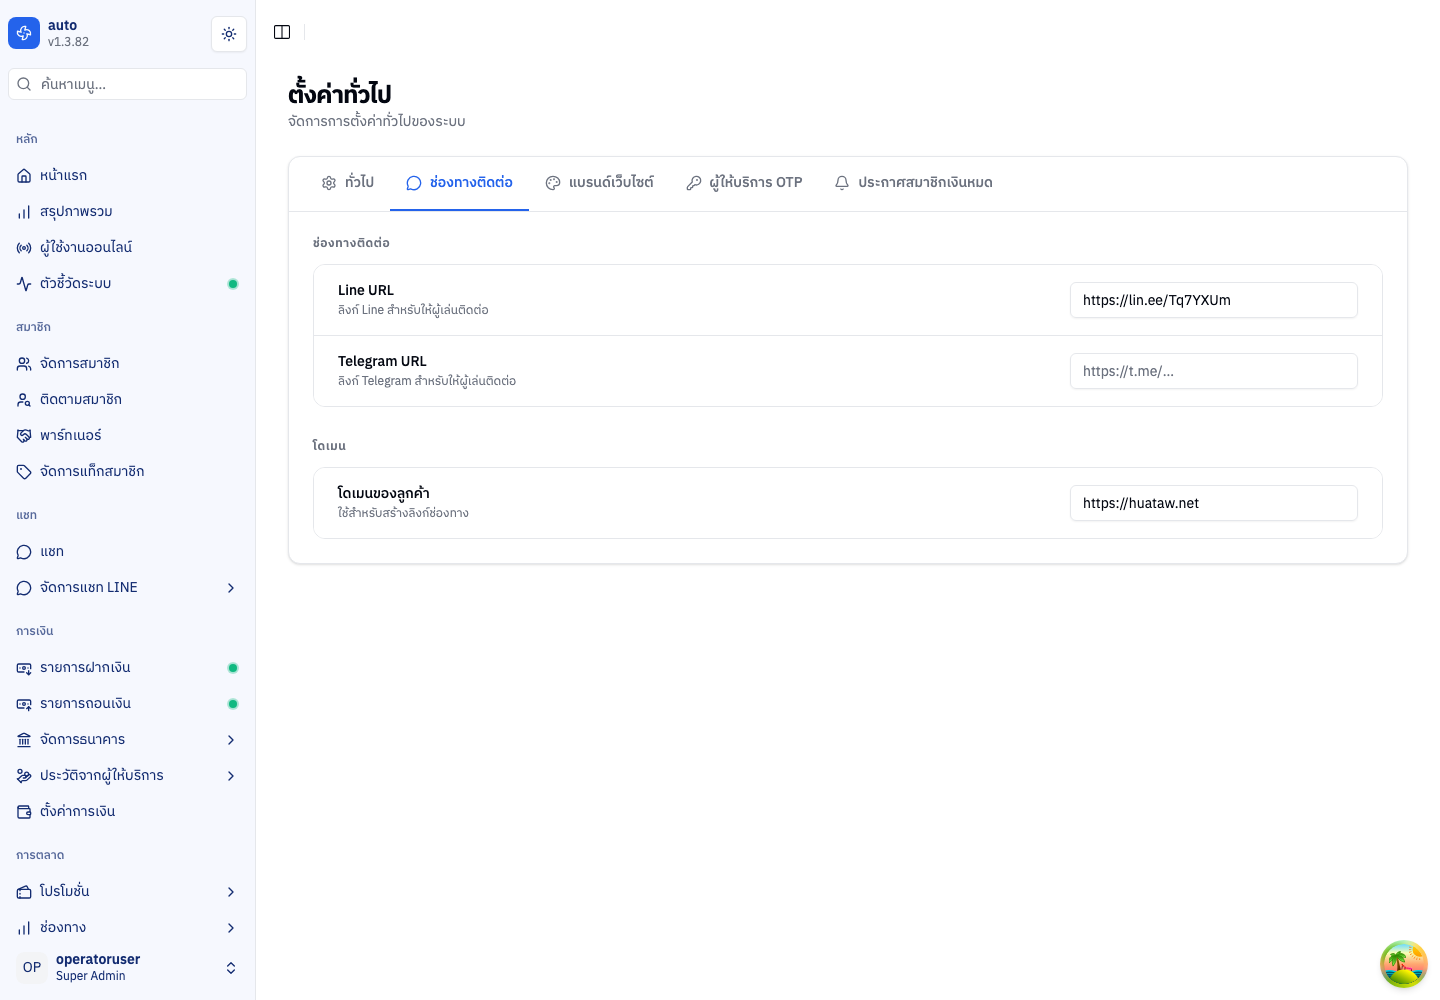Screen dimensions: 1440x1000
Task: Click the icon beside ประวัติจากผู้ให้บริการ
Action: click(x=24, y=776)
